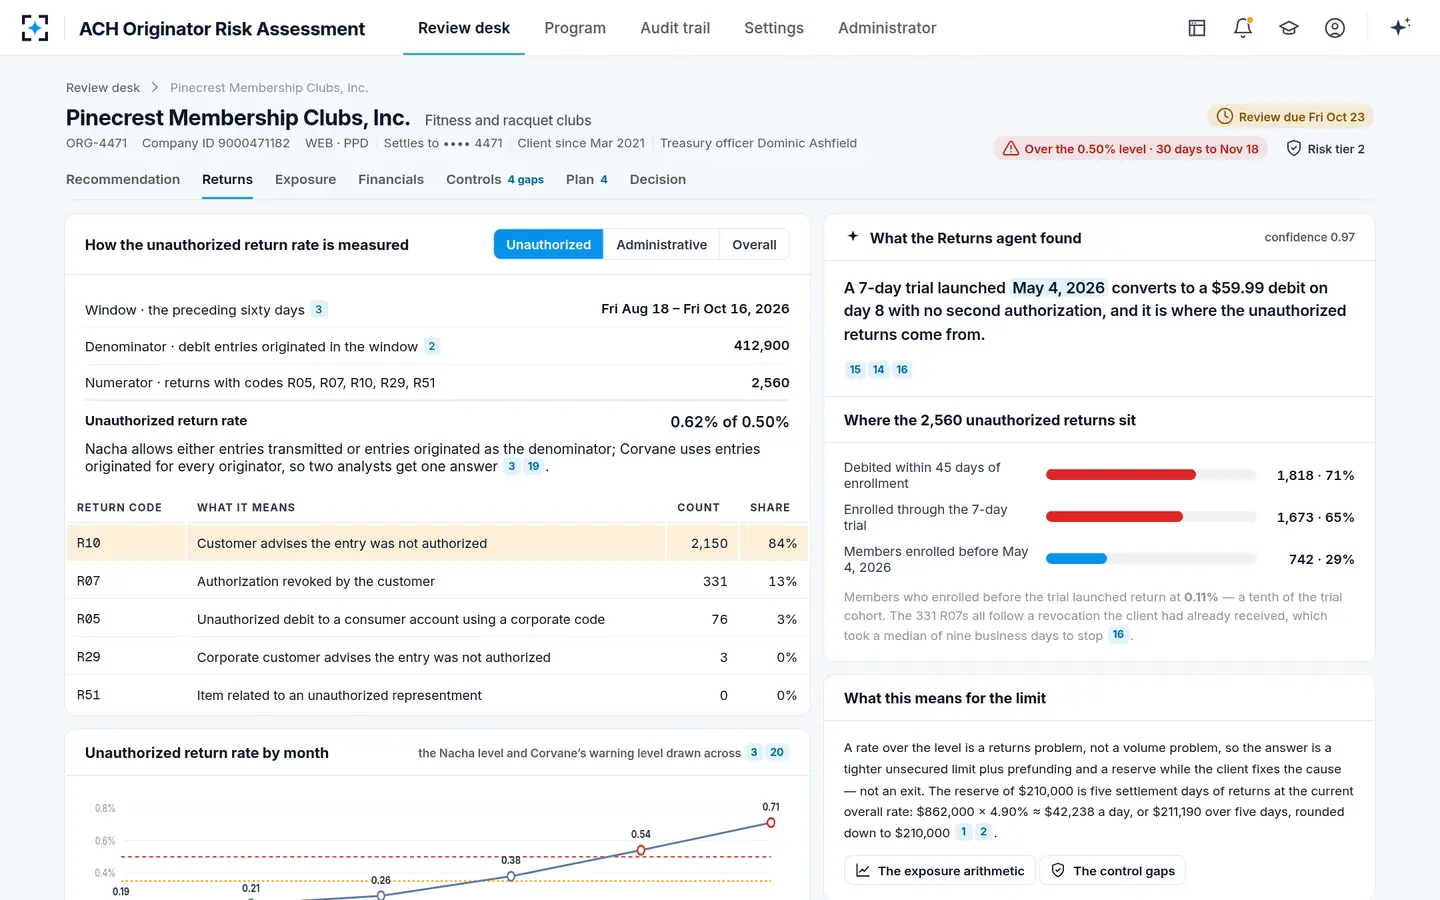This screenshot has width=1440, height=900.
Task: Select the Unauthorized measurement toggle
Action: coord(548,245)
